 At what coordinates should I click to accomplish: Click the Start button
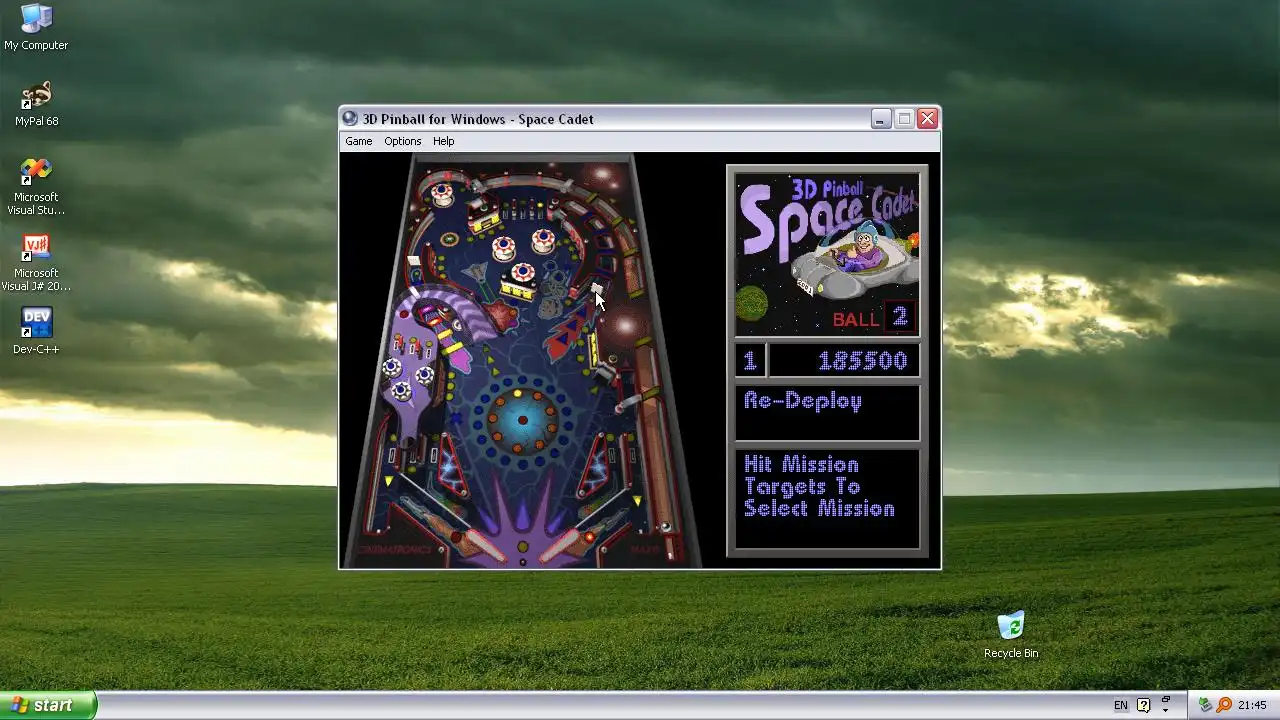[x=48, y=705]
